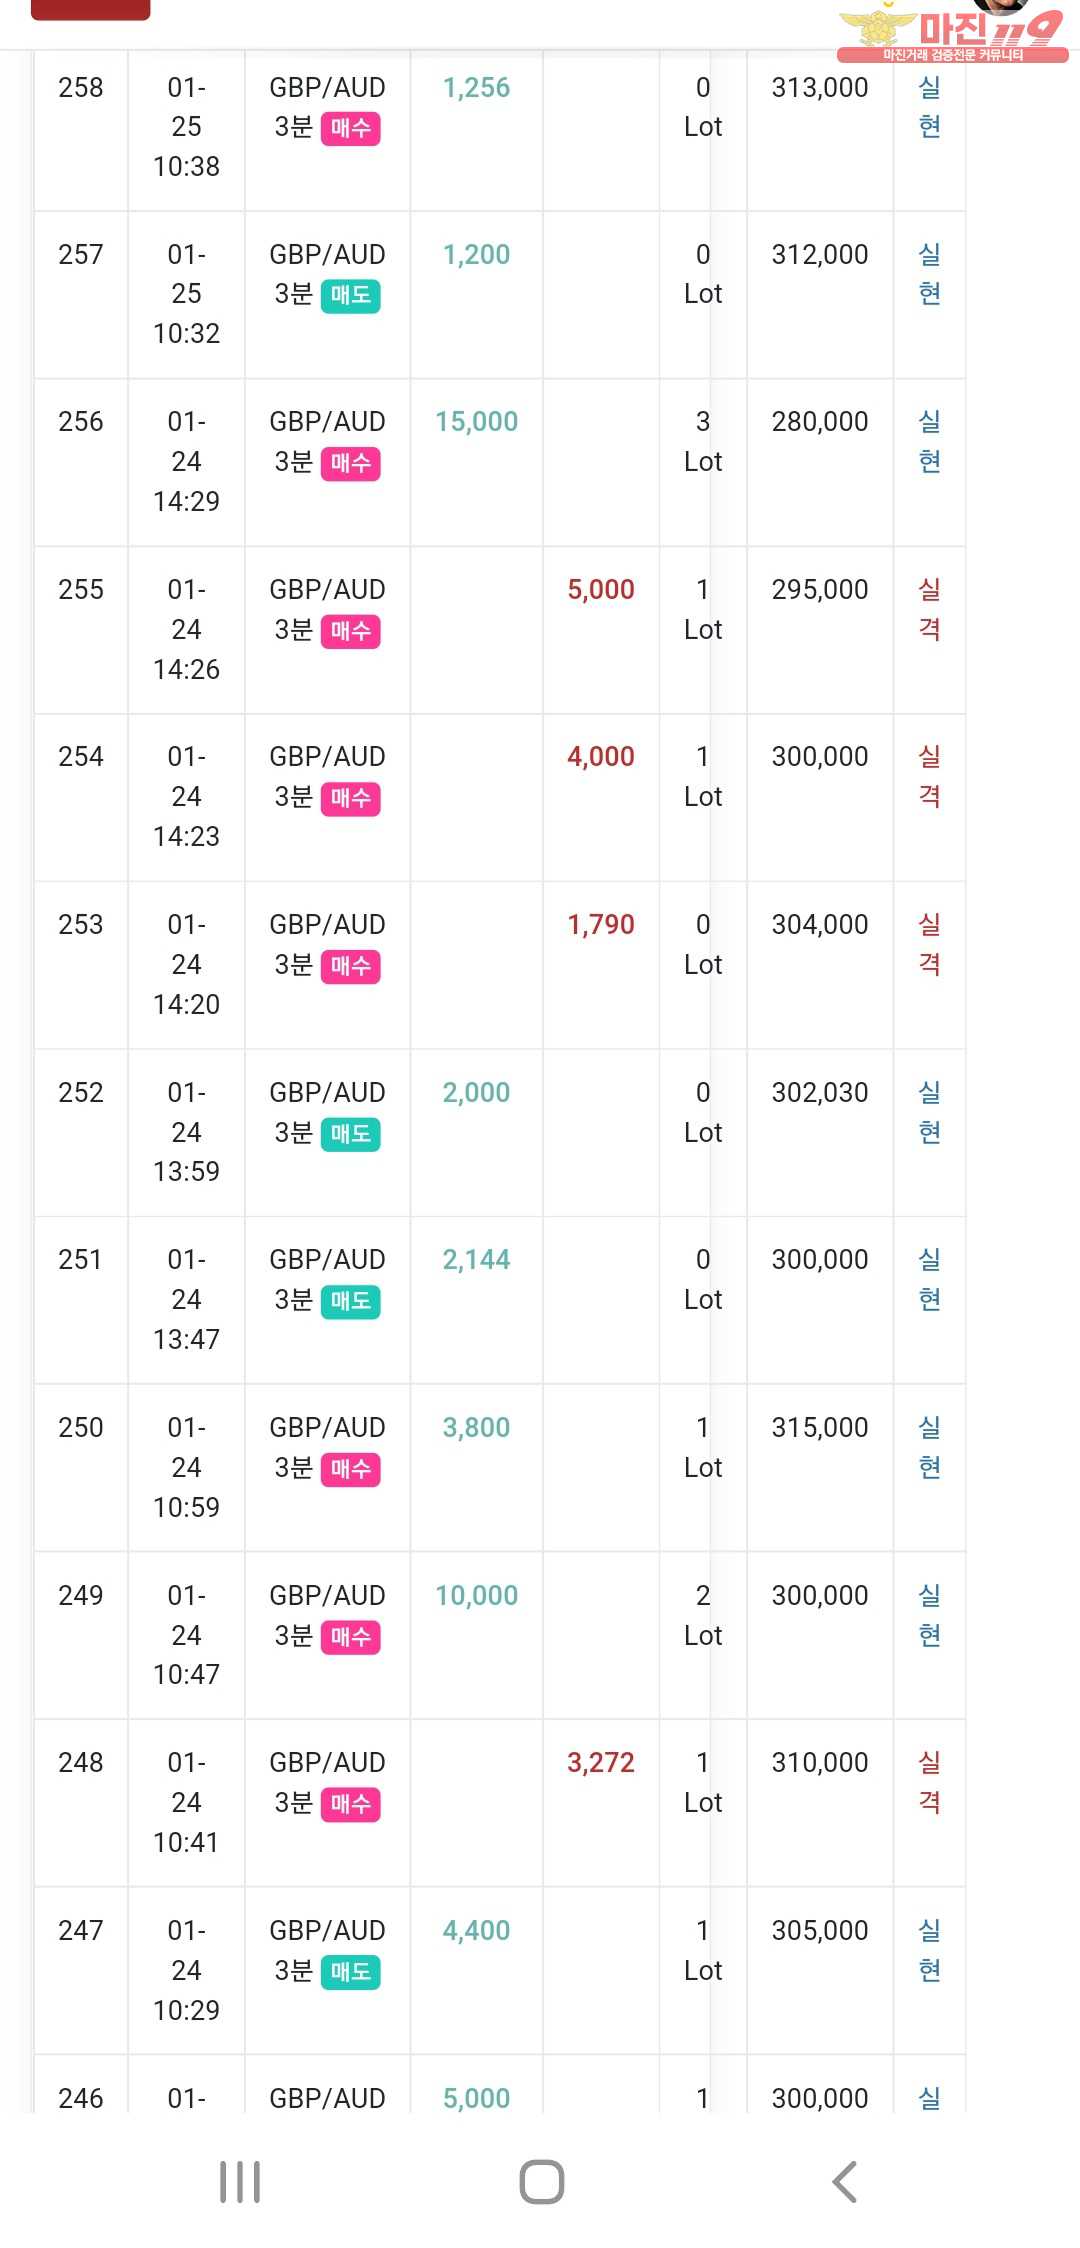This screenshot has height=2248, width=1080.
Task: Tap the 1,790 loss amount
Action: [x=601, y=925]
